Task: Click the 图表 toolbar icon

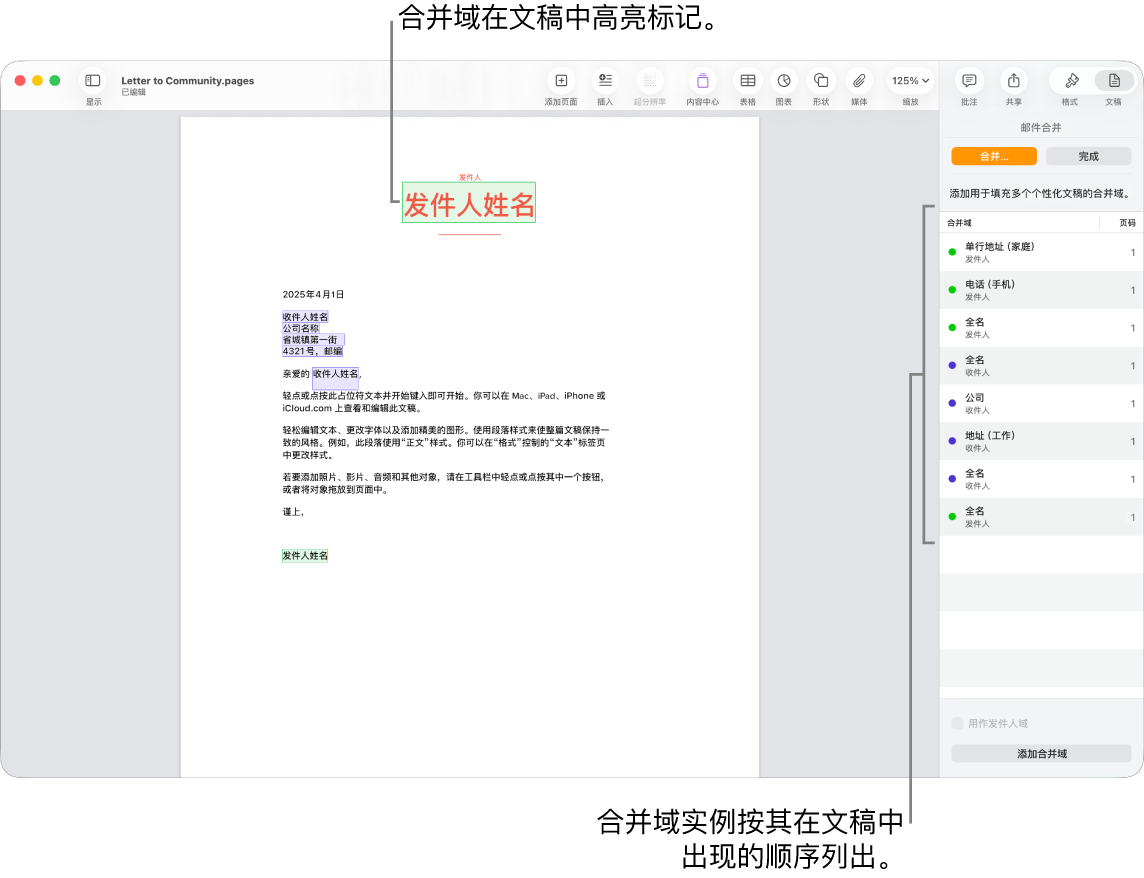Action: 784,81
